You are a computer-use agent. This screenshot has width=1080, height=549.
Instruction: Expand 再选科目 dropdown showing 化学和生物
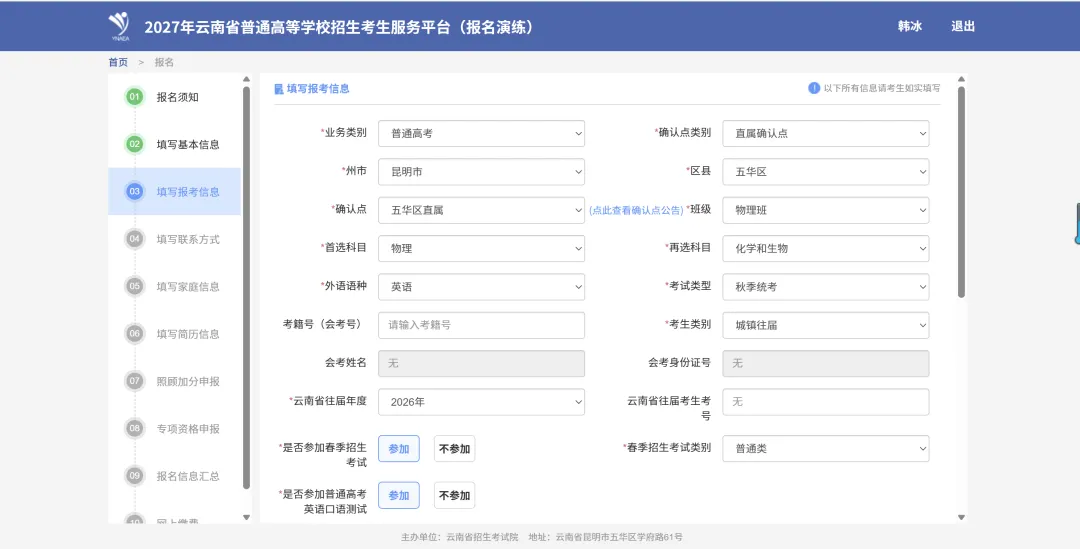point(826,248)
